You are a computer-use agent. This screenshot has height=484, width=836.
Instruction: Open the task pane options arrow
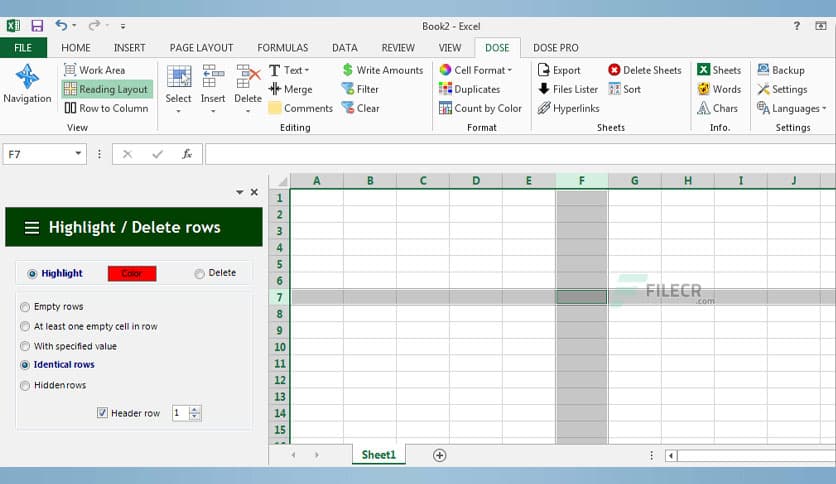point(239,192)
